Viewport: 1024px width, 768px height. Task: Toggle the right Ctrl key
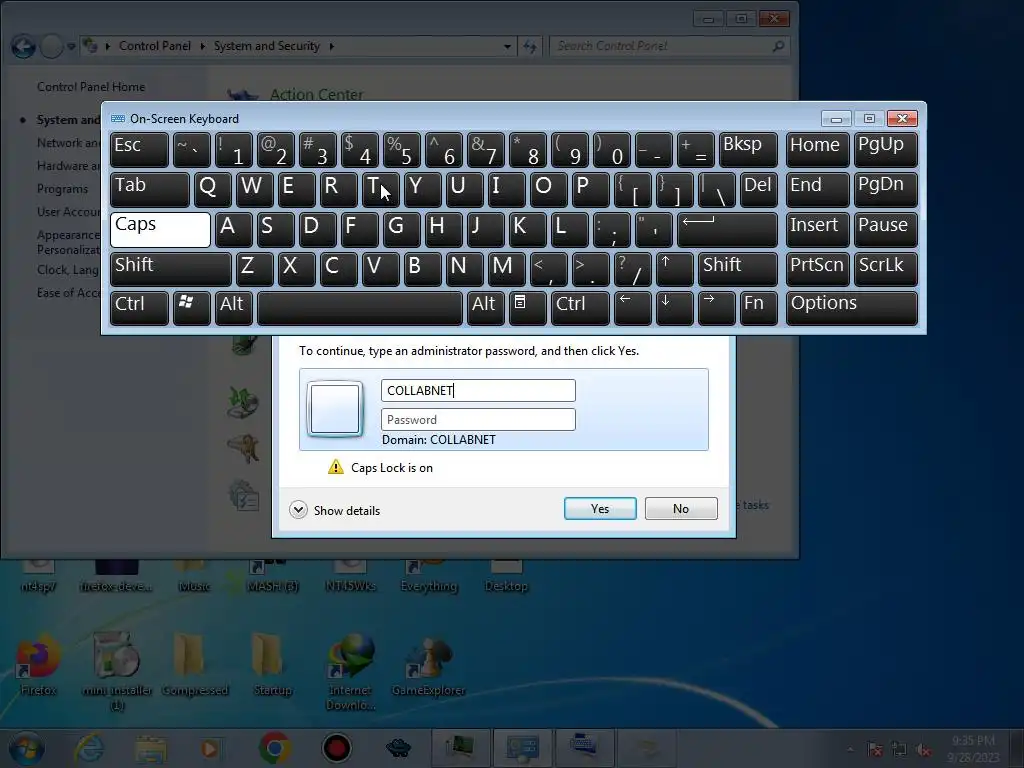pyautogui.click(x=580, y=308)
